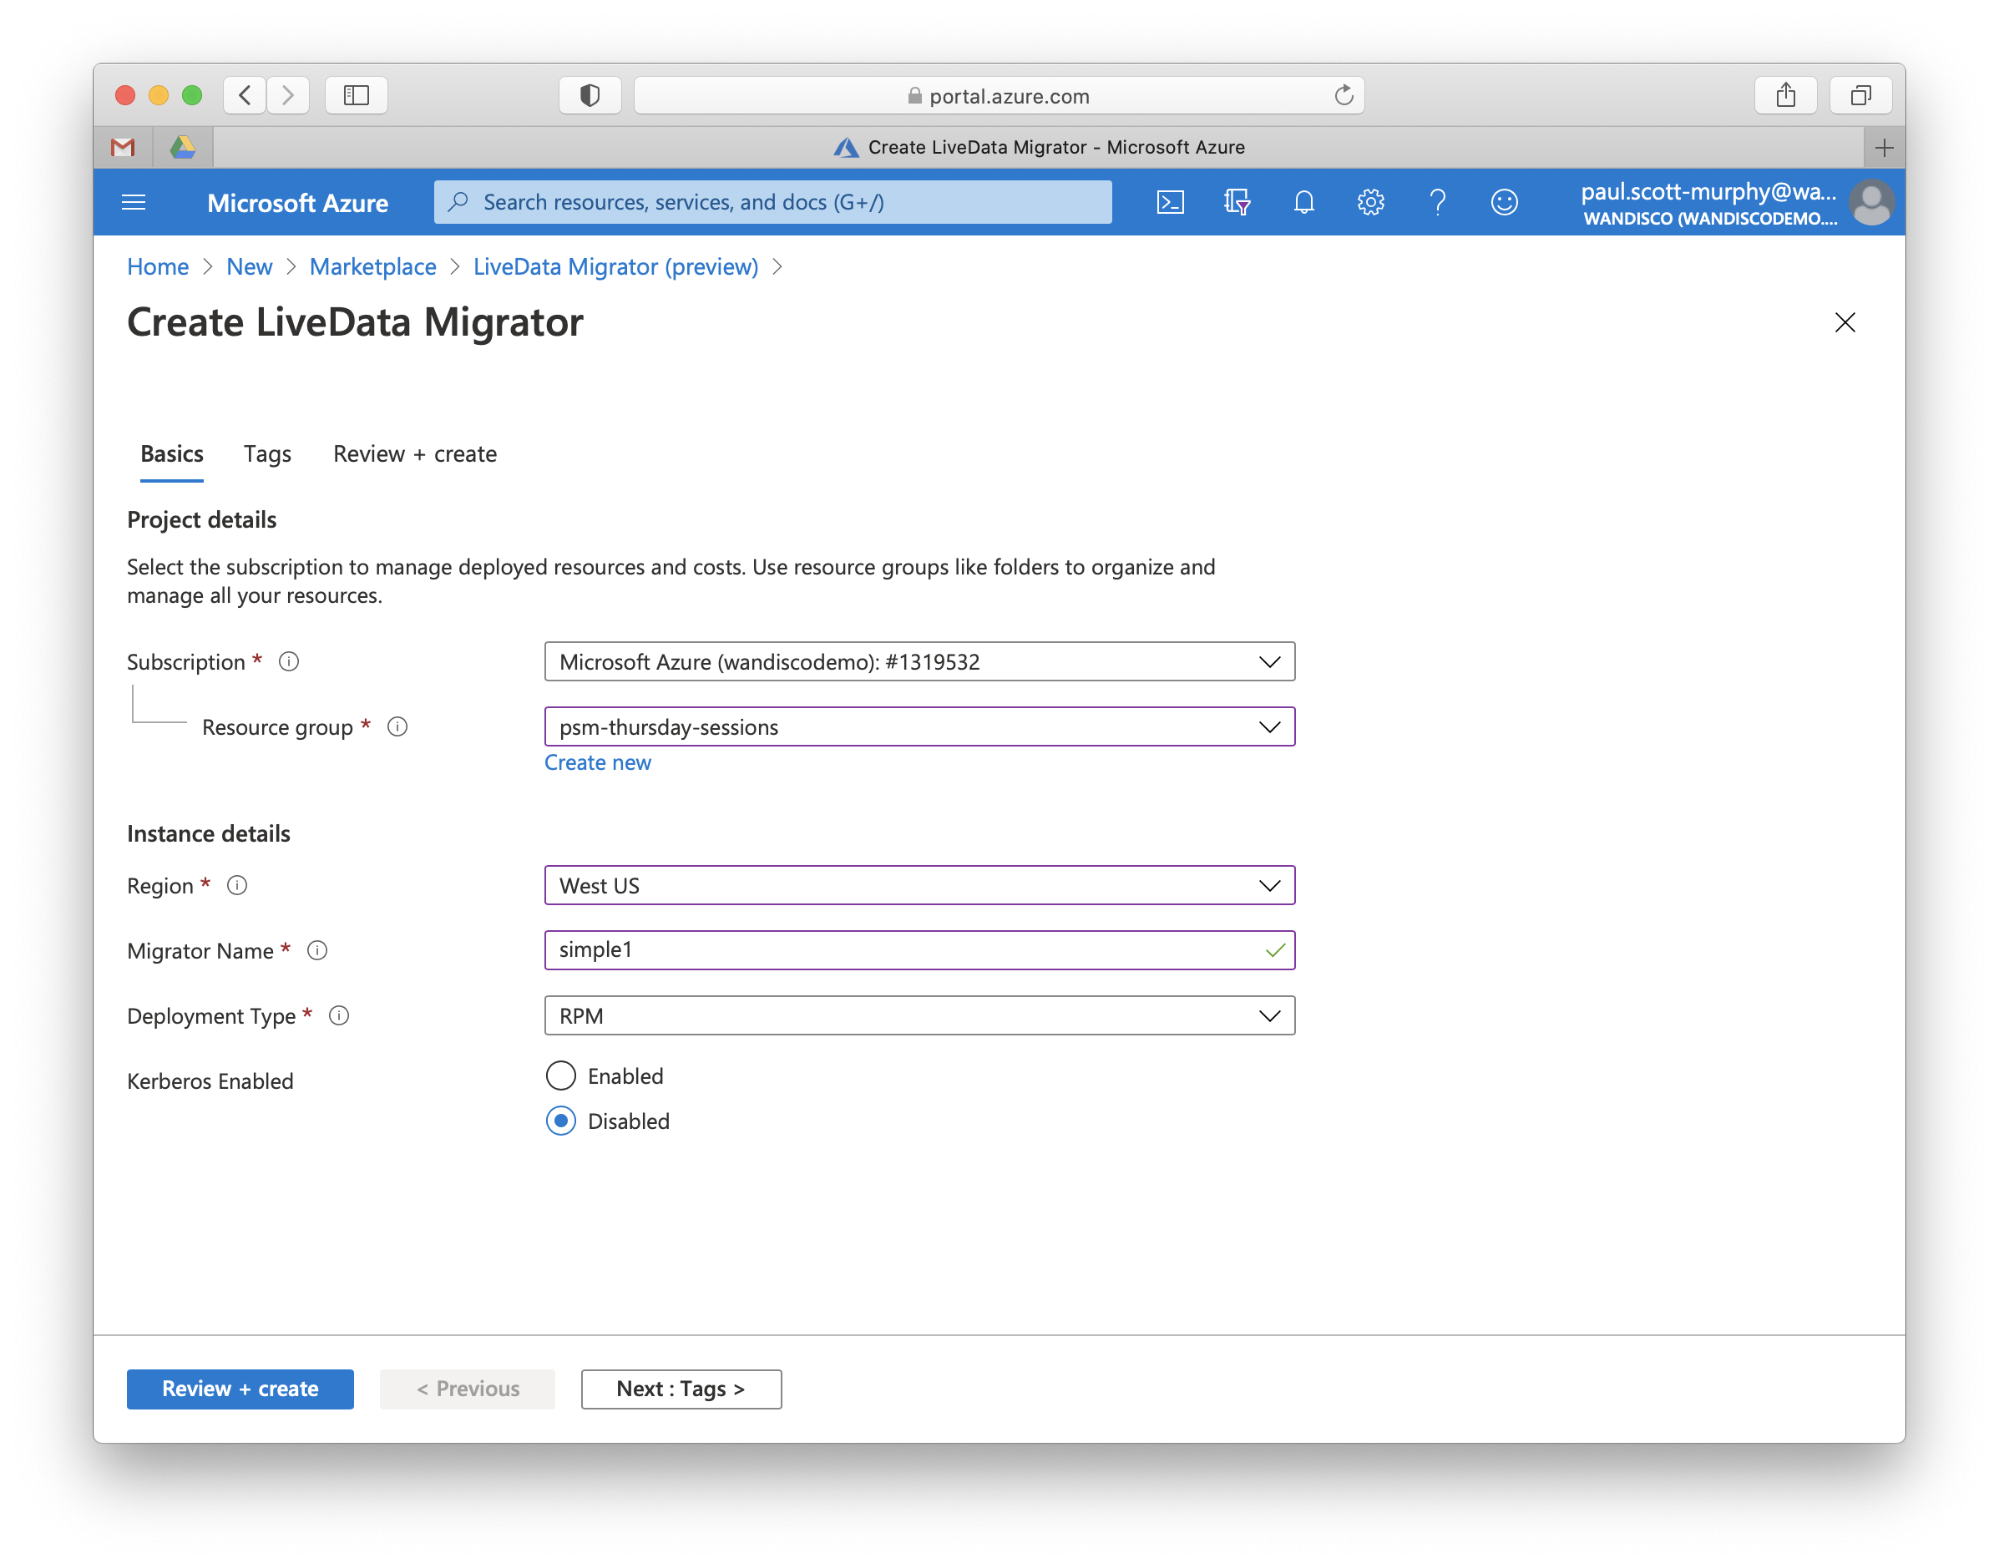
Task: Open the notifications bell
Action: [x=1304, y=203]
